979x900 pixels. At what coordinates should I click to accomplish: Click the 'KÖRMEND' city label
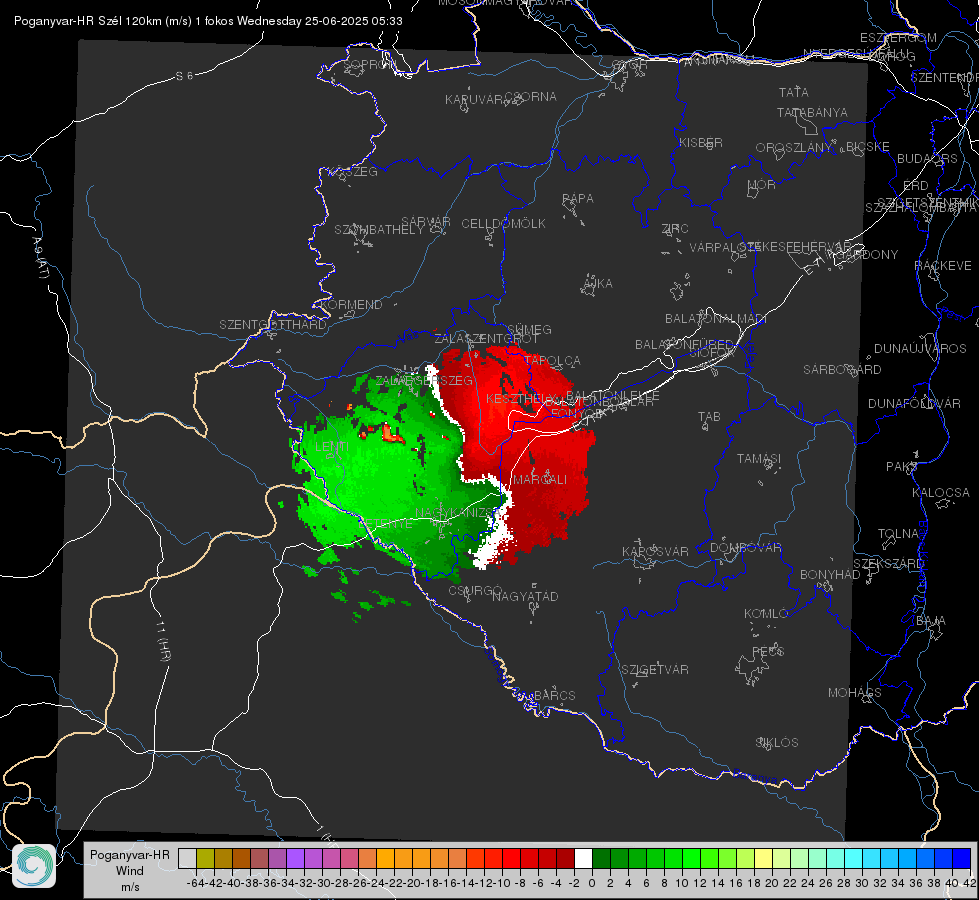(351, 305)
